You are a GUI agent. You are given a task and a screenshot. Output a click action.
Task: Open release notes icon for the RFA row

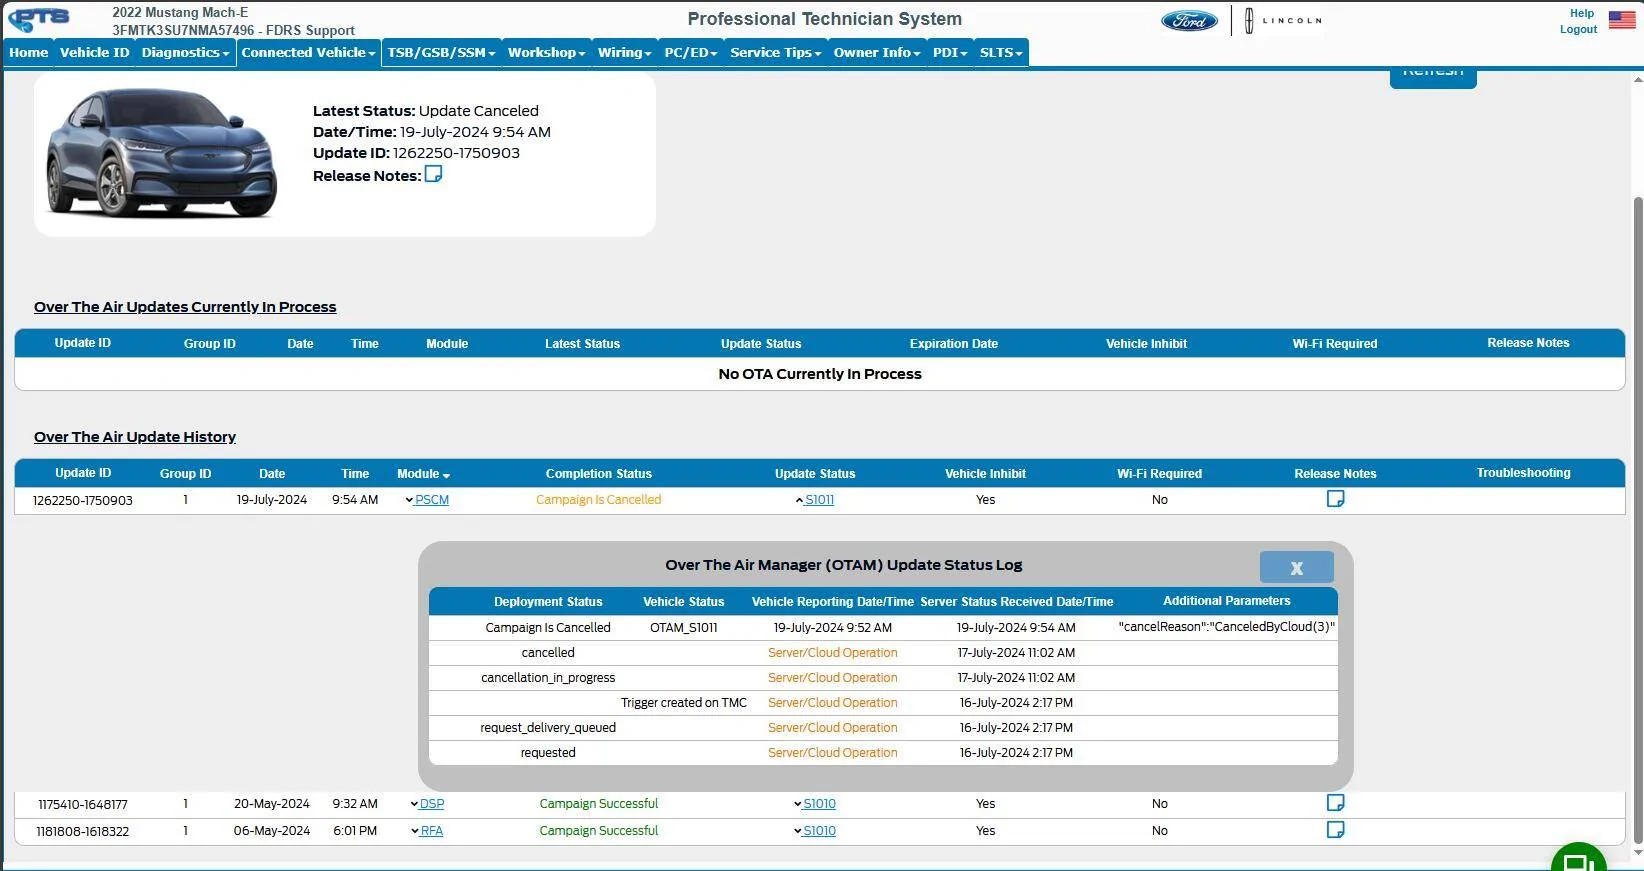(1335, 829)
